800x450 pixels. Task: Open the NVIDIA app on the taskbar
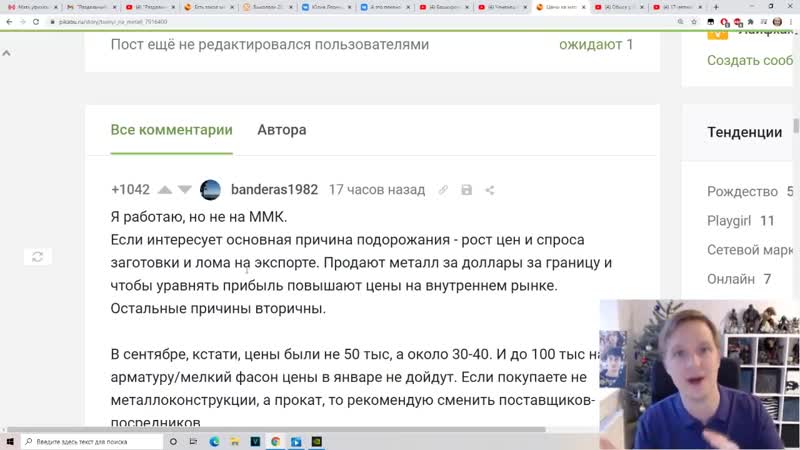point(316,441)
